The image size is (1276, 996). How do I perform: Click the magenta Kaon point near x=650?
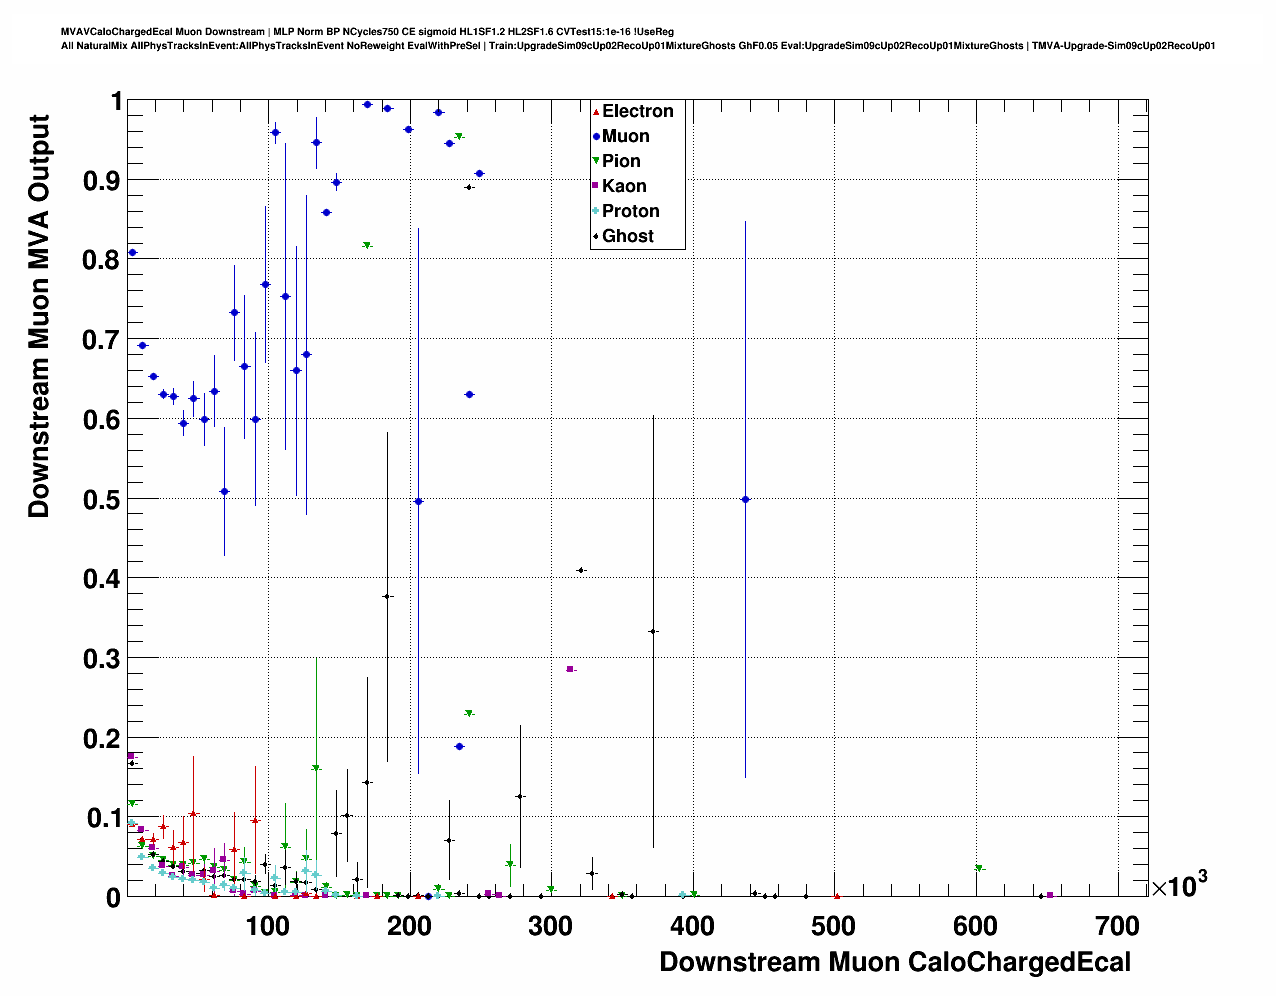pyautogui.click(x=1049, y=895)
